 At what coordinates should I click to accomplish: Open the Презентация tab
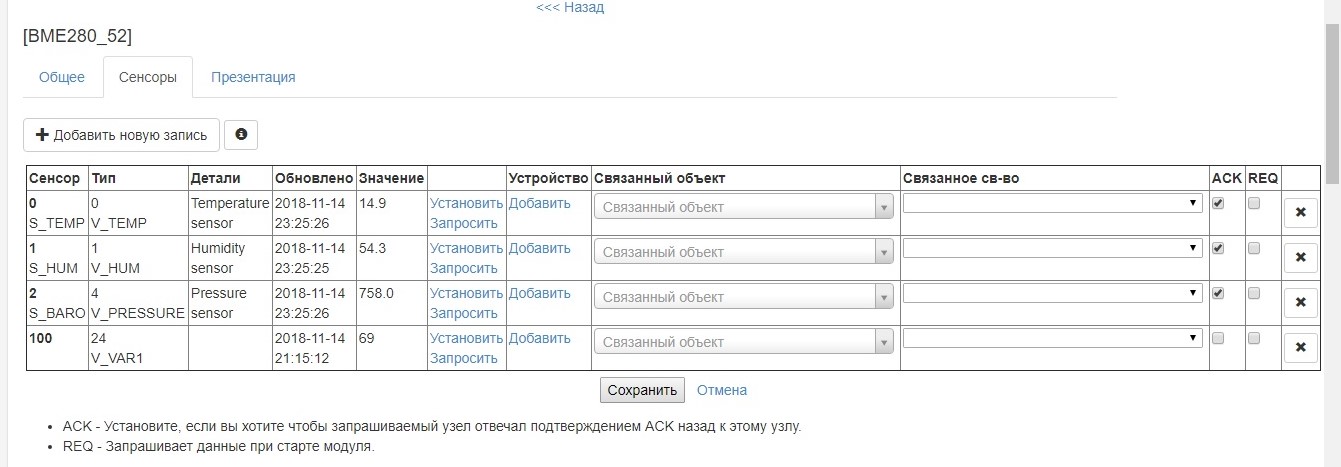pyautogui.click(x=253, y=77)
